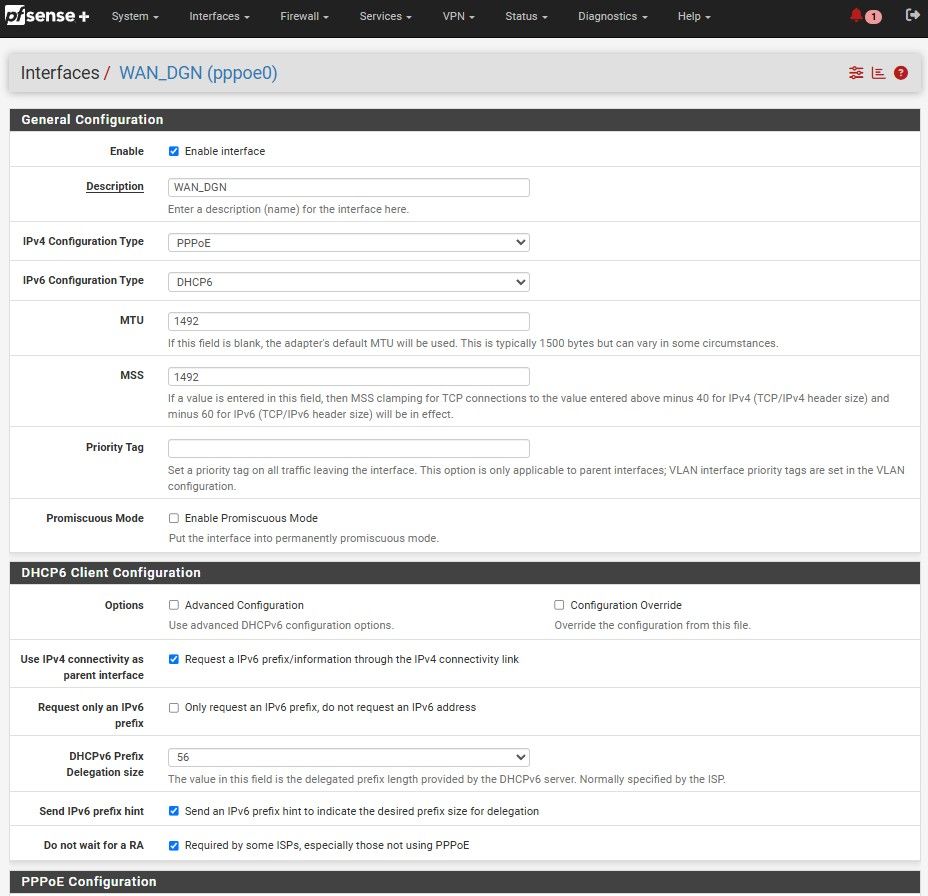This screenshot has height=896, width=928.
Task: Open DHCPv6 Prefix Delegation size dropdown
Action: [x=348, y=758]
